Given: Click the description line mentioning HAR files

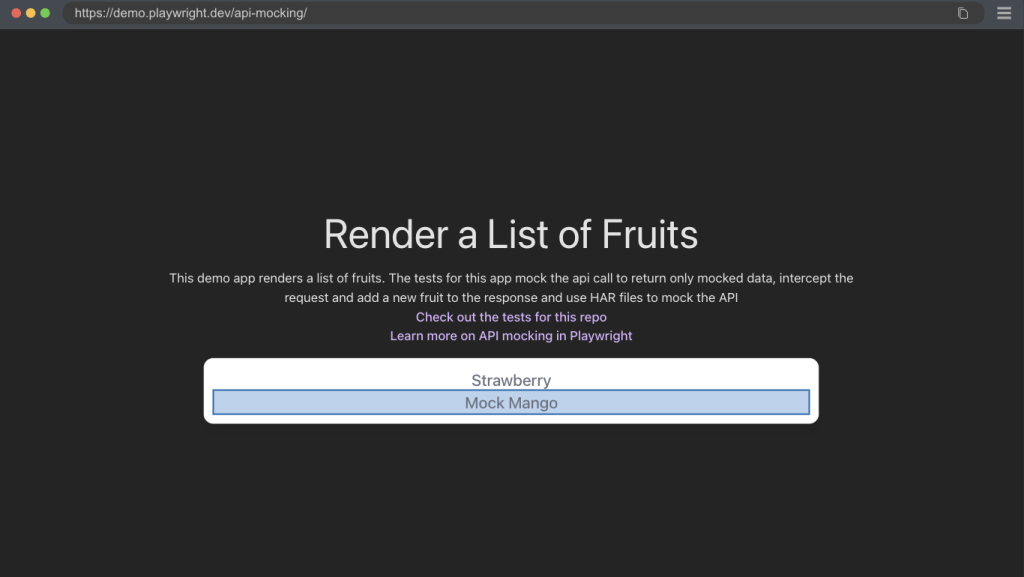Looking at the screenshot, I should [511, 298].
